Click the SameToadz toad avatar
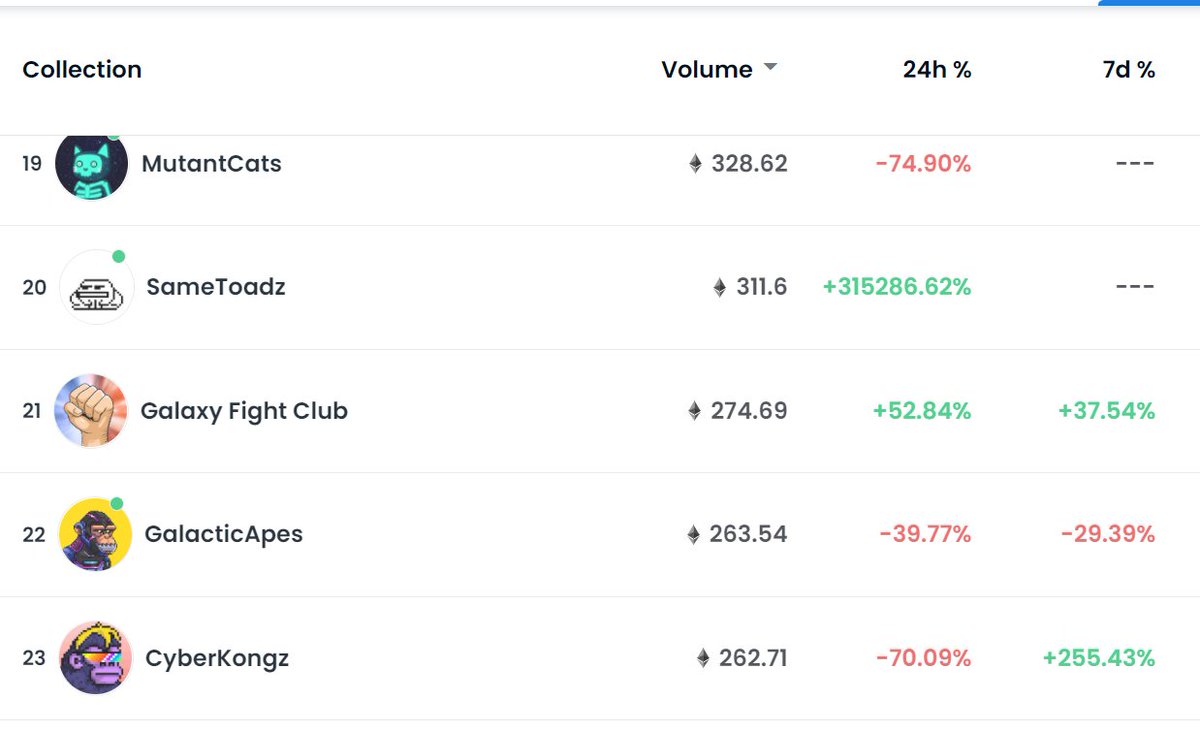Image resolution: width=1200 pixels, height=732 pixels. 97,288
